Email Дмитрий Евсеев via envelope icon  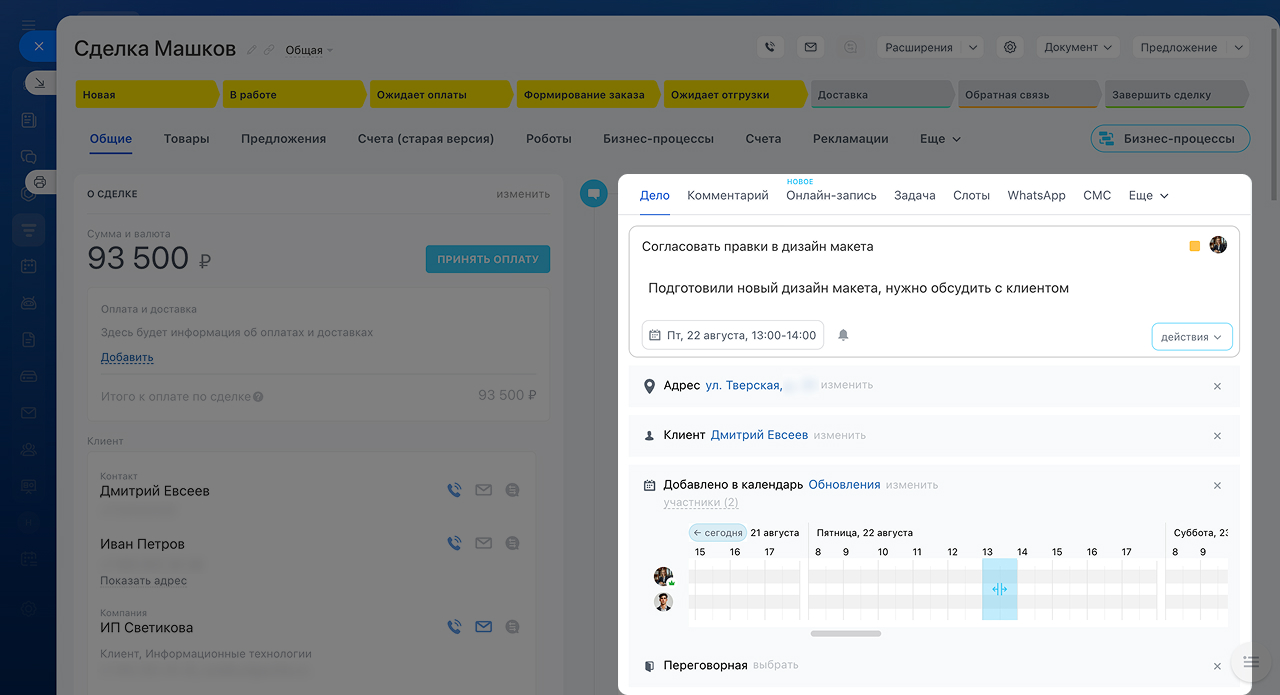[483, 490]
